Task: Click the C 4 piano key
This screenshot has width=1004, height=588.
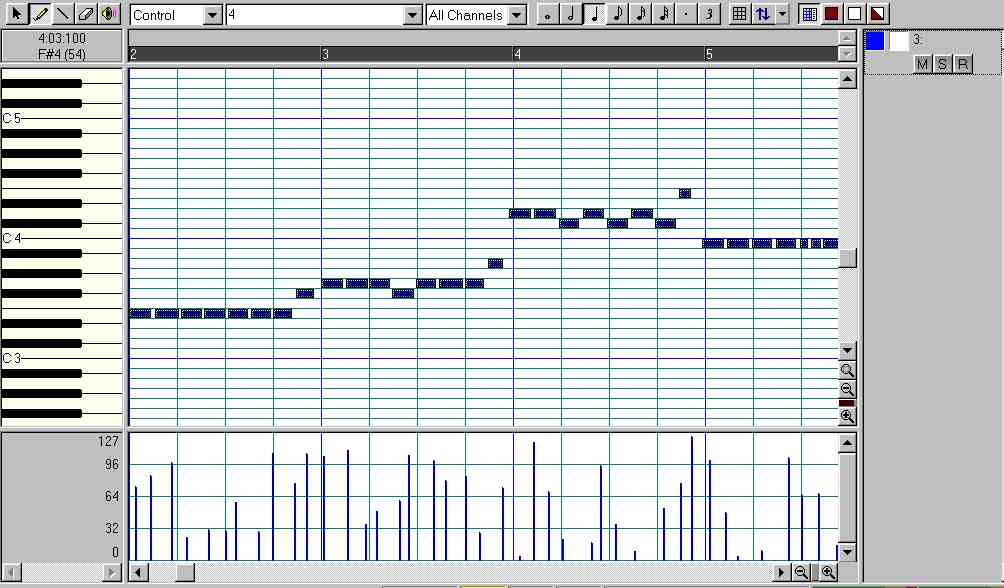Action: pyautogui.click(x=61, y=238)
